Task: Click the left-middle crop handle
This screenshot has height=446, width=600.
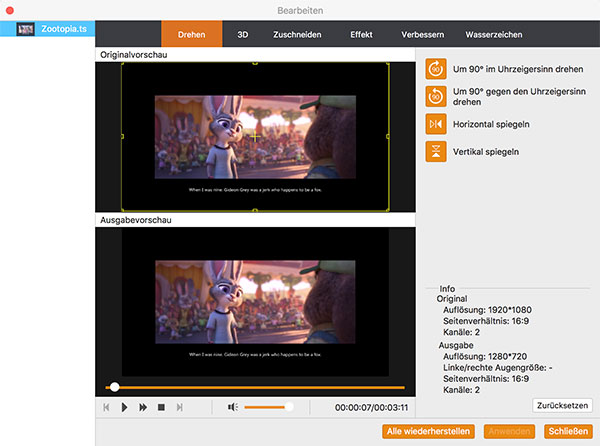Action: coord(122,137)
